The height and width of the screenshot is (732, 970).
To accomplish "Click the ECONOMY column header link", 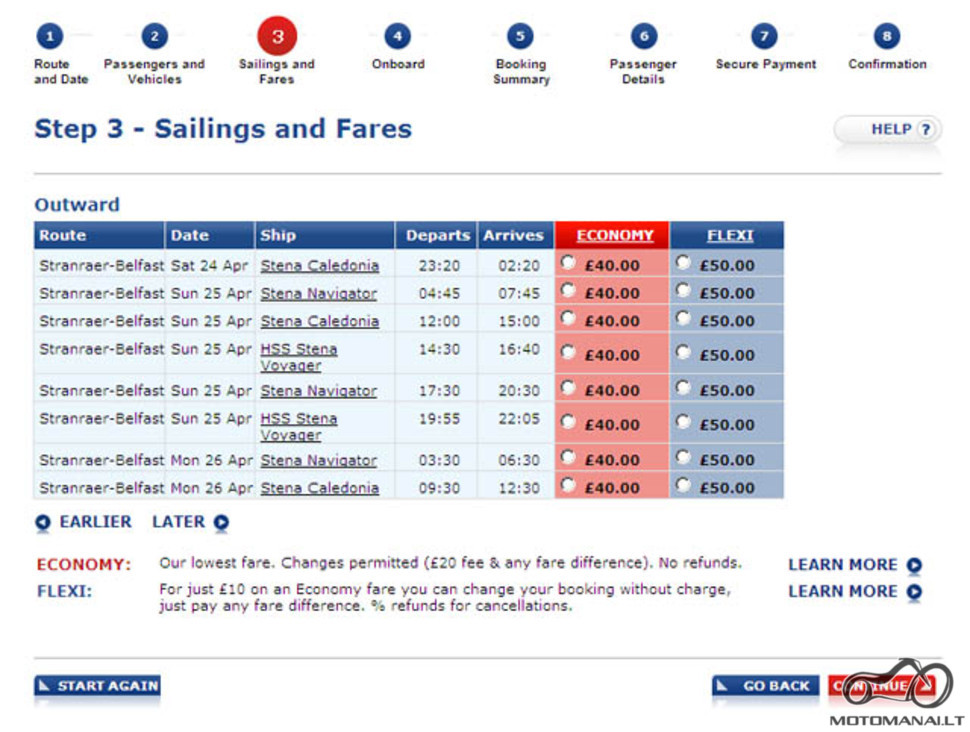I will pyautogui.click(x=615, y=236).
